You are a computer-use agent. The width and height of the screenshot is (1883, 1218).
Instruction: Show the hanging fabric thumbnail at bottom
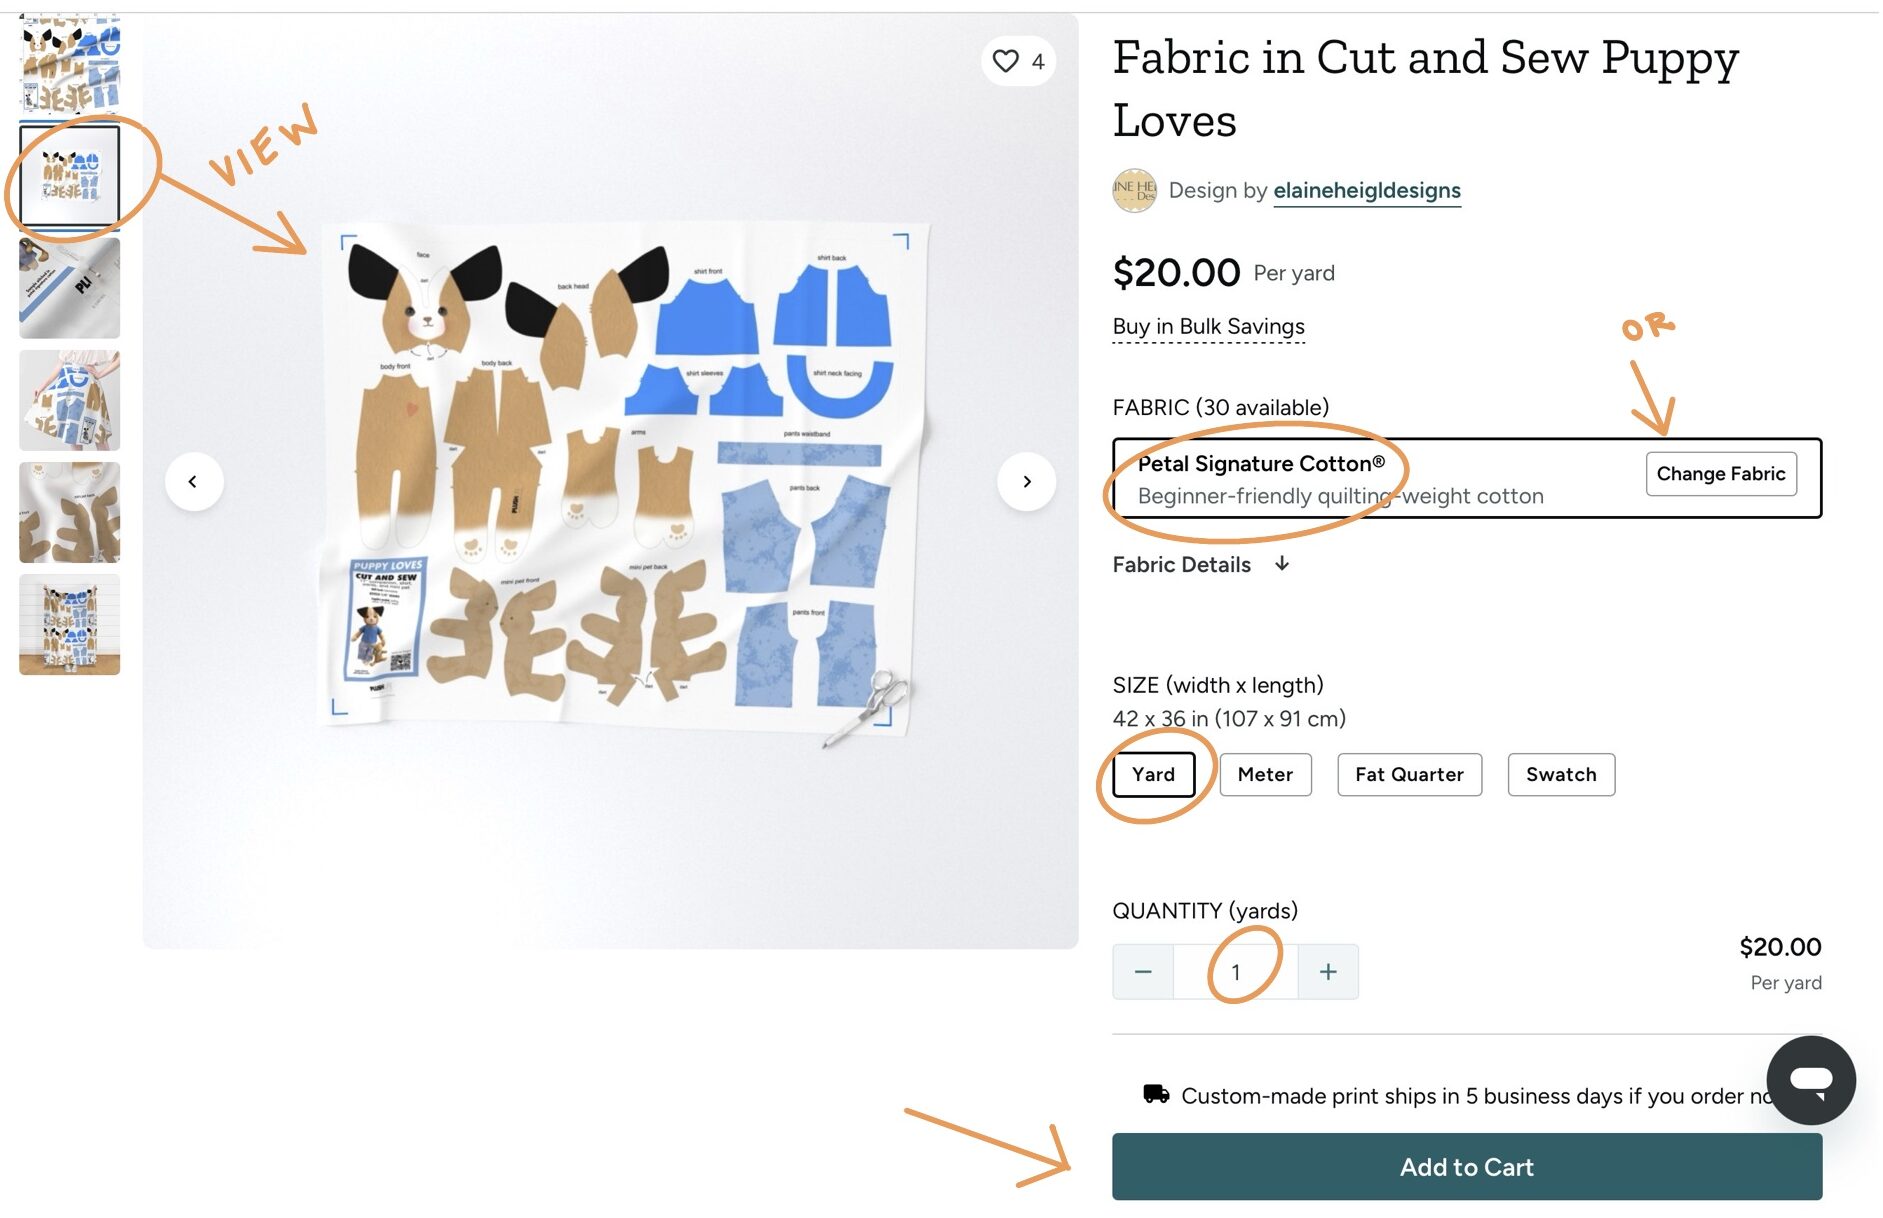69,624
